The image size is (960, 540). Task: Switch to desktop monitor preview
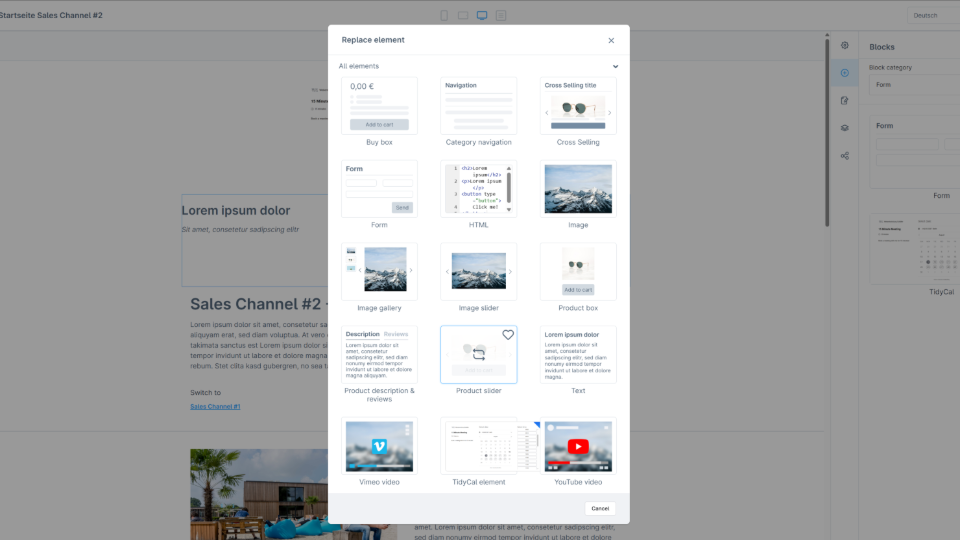(482, 15)
